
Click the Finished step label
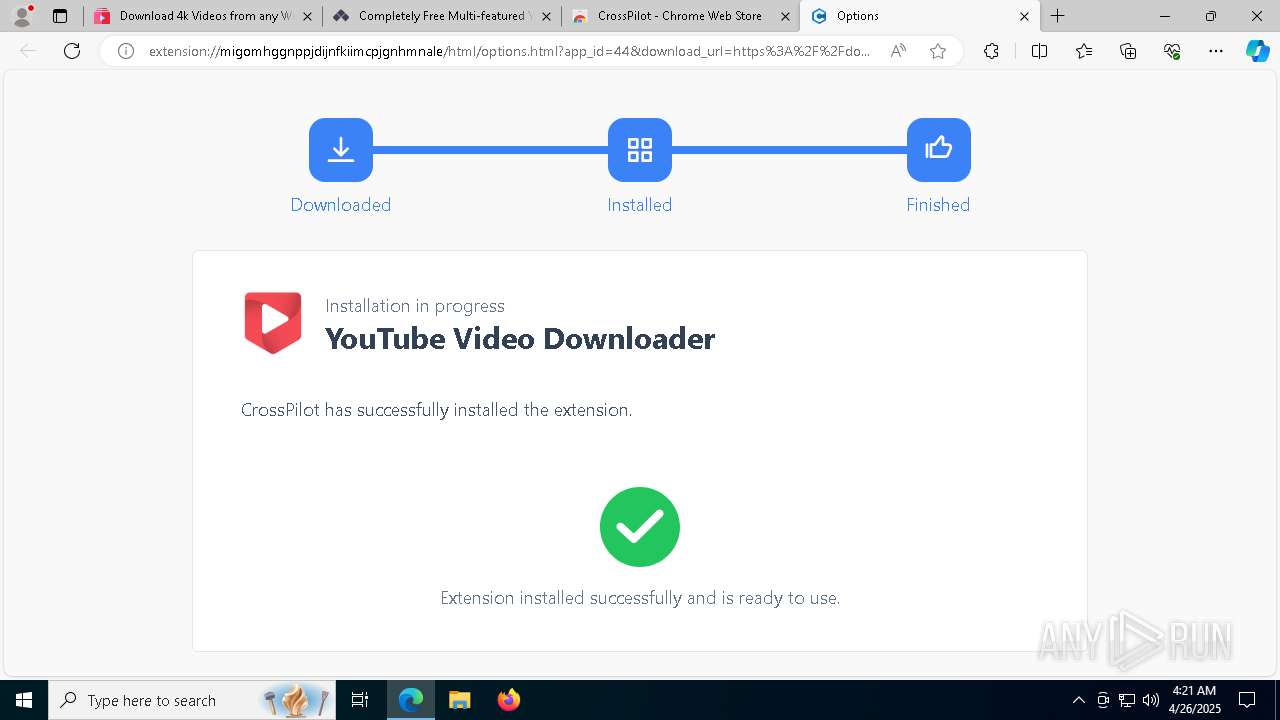(x=938, y=205)
